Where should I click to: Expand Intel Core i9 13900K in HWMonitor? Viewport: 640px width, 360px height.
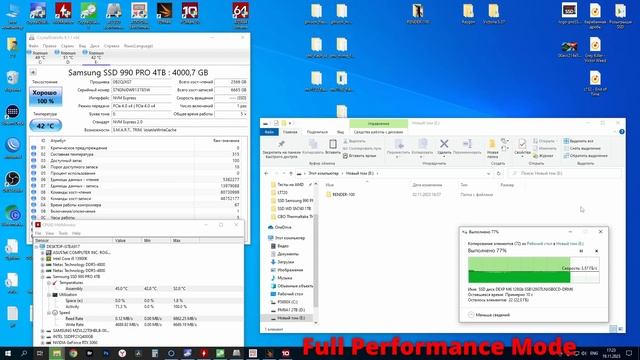click(43, 259)
